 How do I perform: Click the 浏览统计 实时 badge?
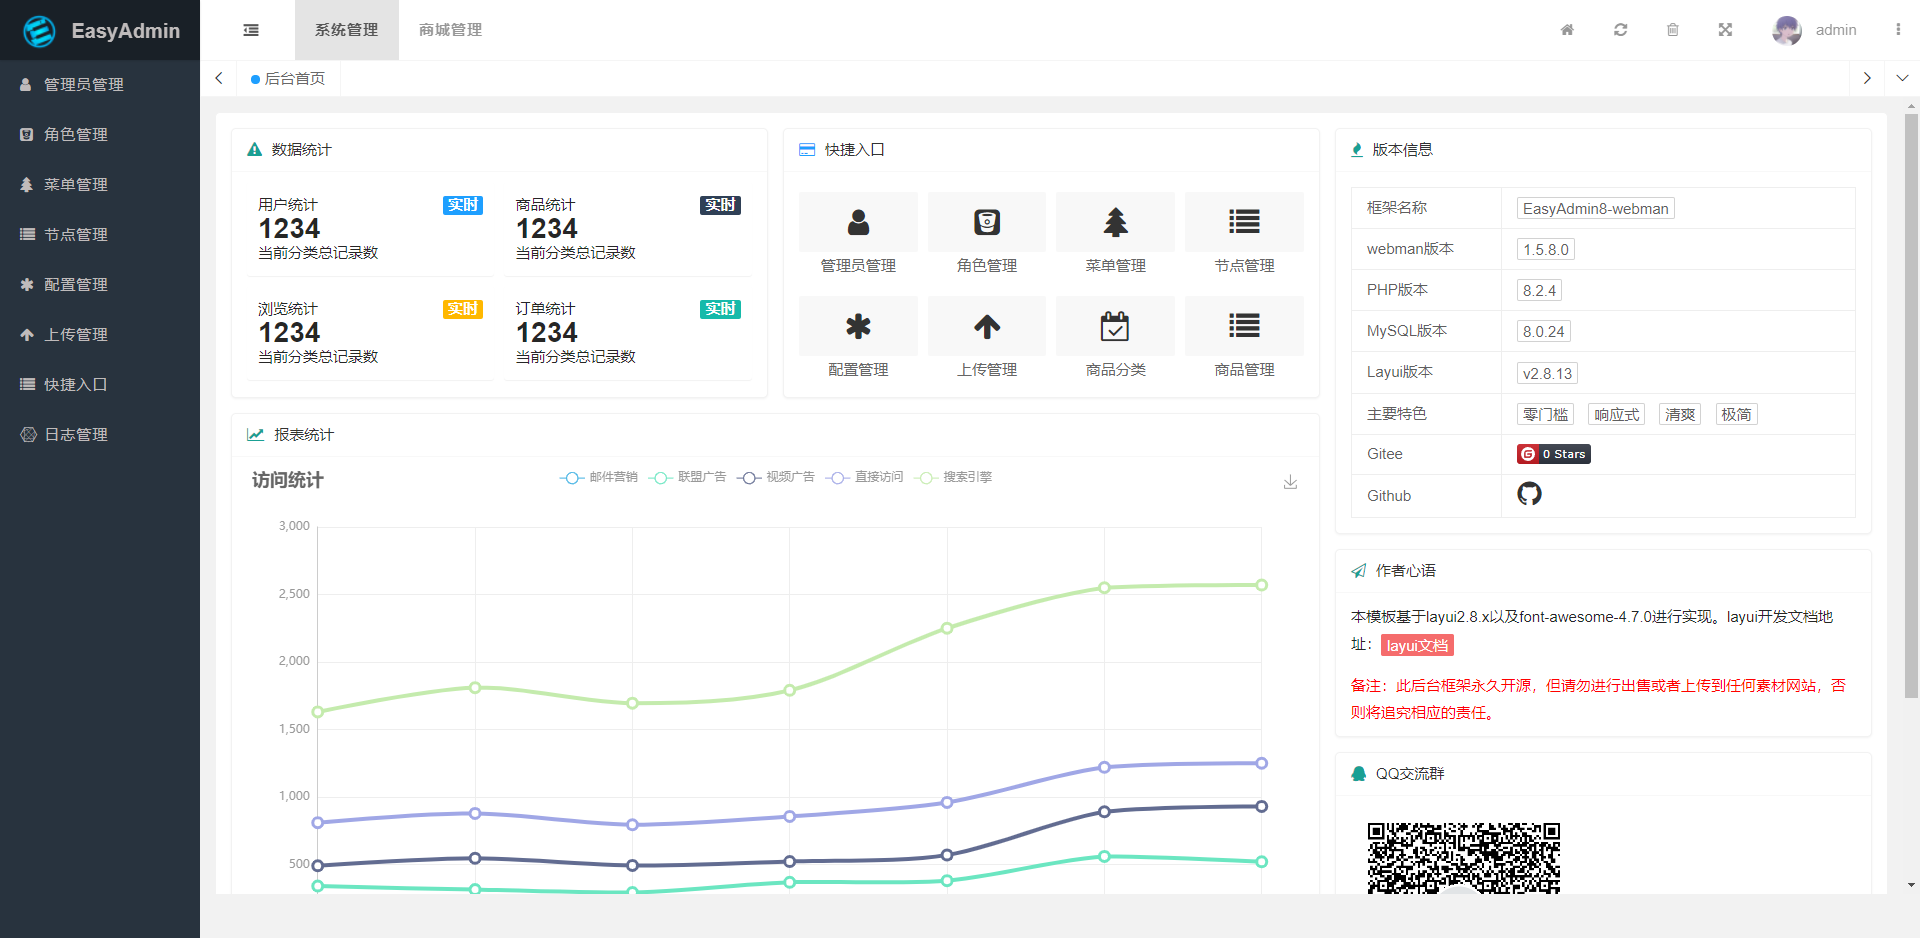coord(463,309)
